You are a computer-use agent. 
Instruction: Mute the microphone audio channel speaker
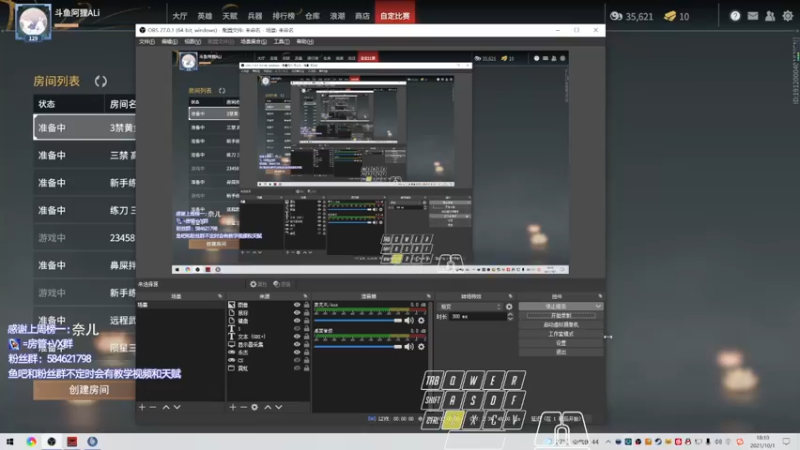[x=409, y=320]
